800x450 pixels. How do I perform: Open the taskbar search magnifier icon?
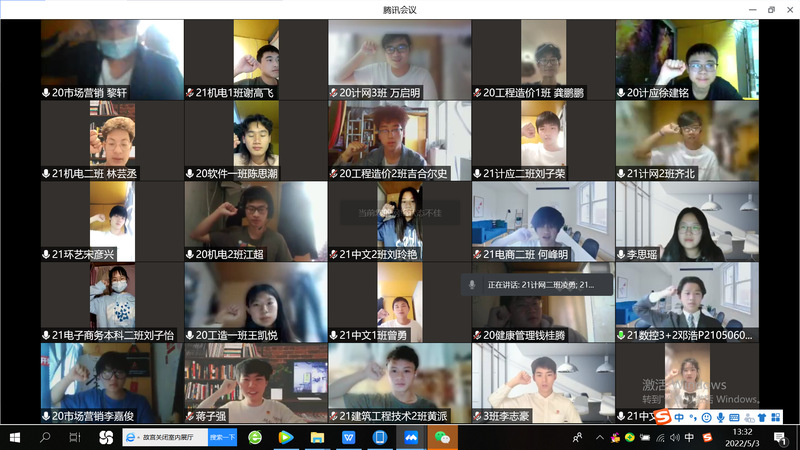pos(45,437)
